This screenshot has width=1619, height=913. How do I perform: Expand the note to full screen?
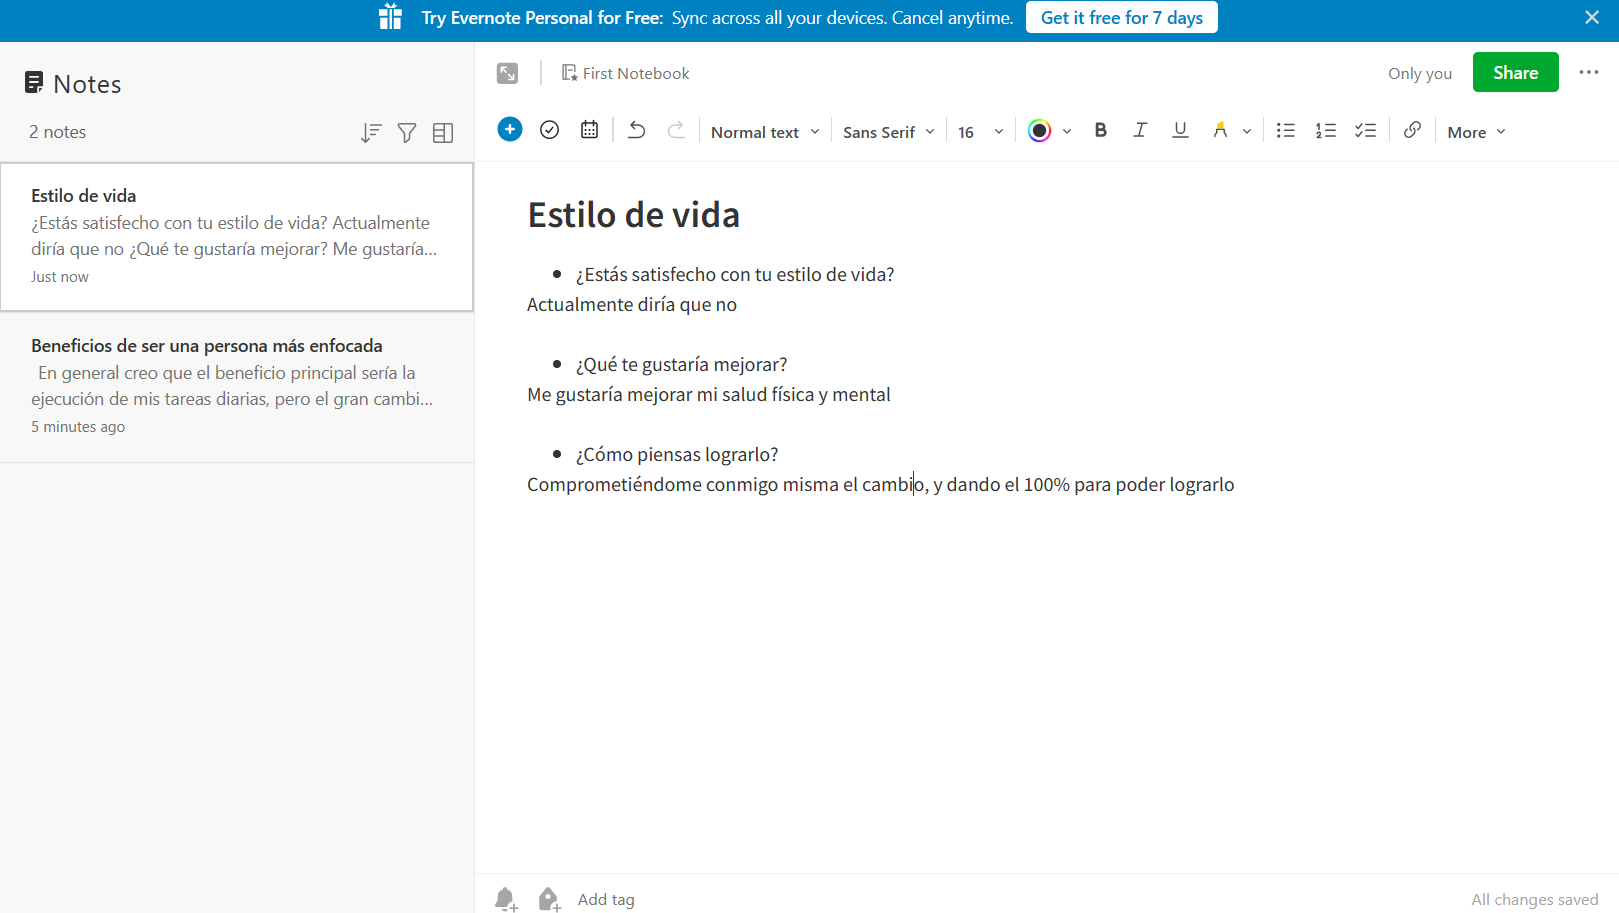[508, 73]
